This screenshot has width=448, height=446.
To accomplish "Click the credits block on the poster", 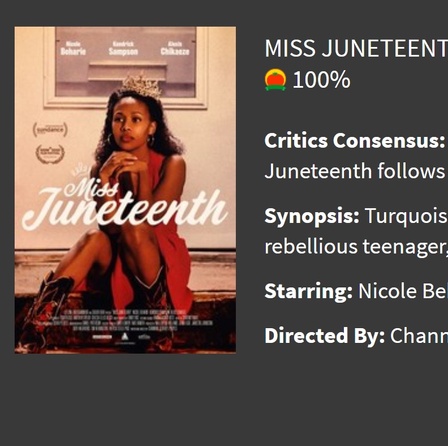I will (128, 320).
